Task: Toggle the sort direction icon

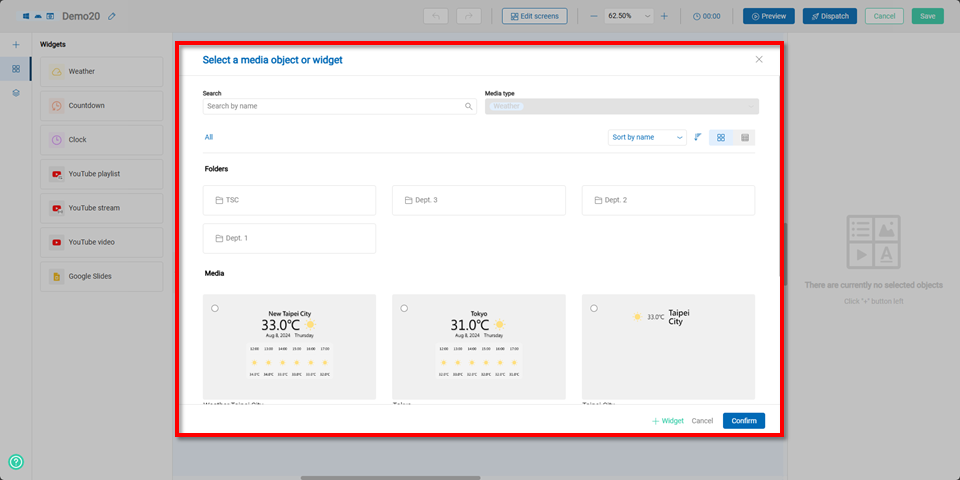Action: click(x=697, y=137)
